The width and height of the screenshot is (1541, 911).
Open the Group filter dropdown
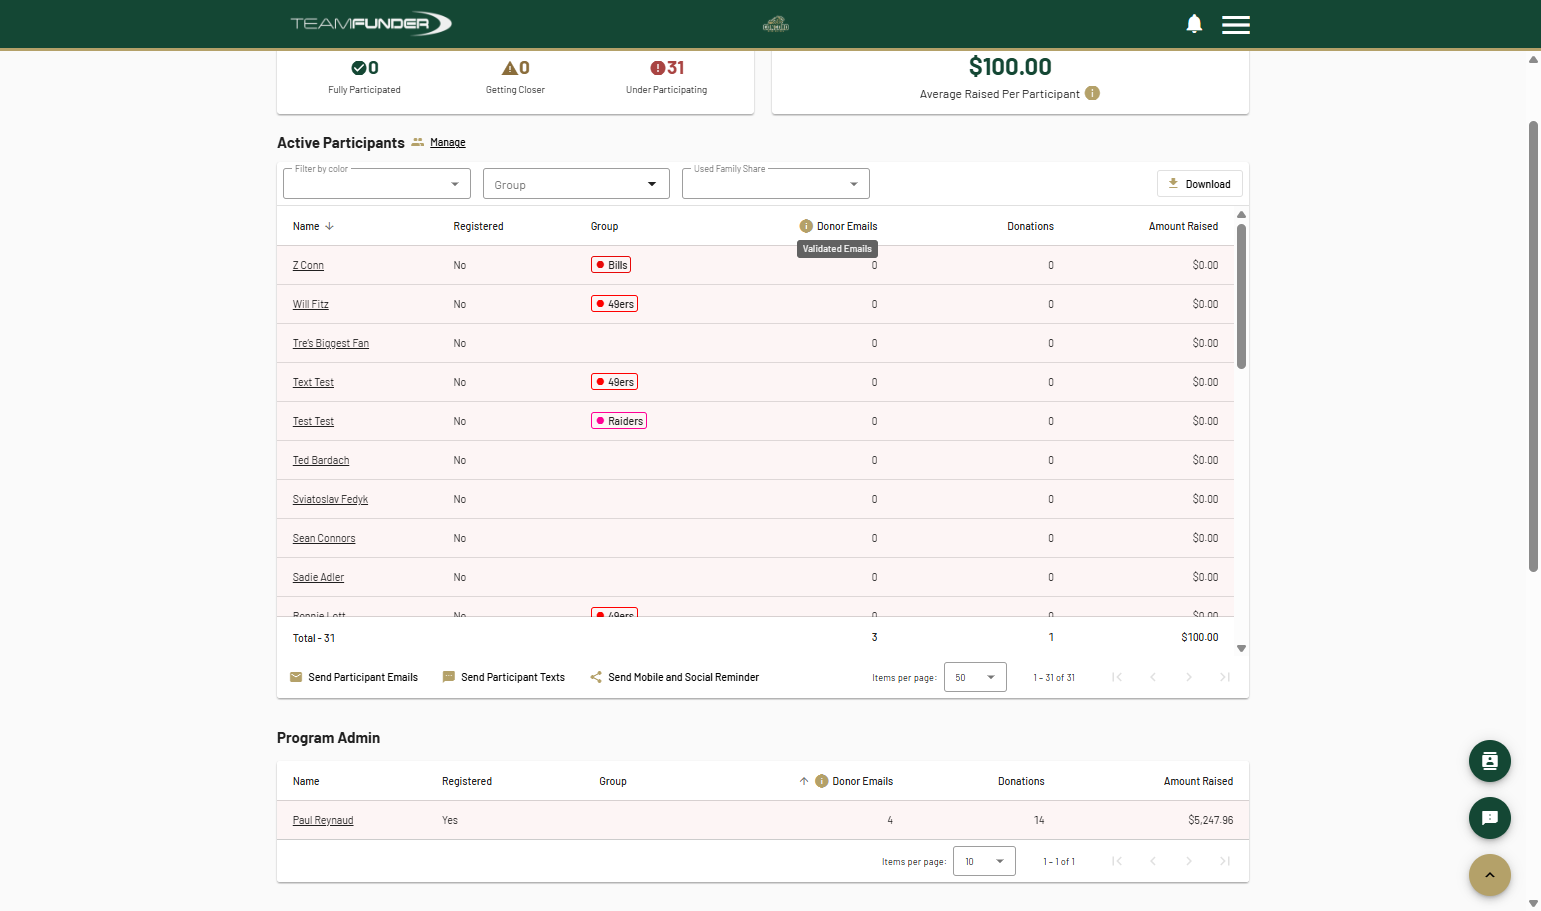click(x=576, y=184)
